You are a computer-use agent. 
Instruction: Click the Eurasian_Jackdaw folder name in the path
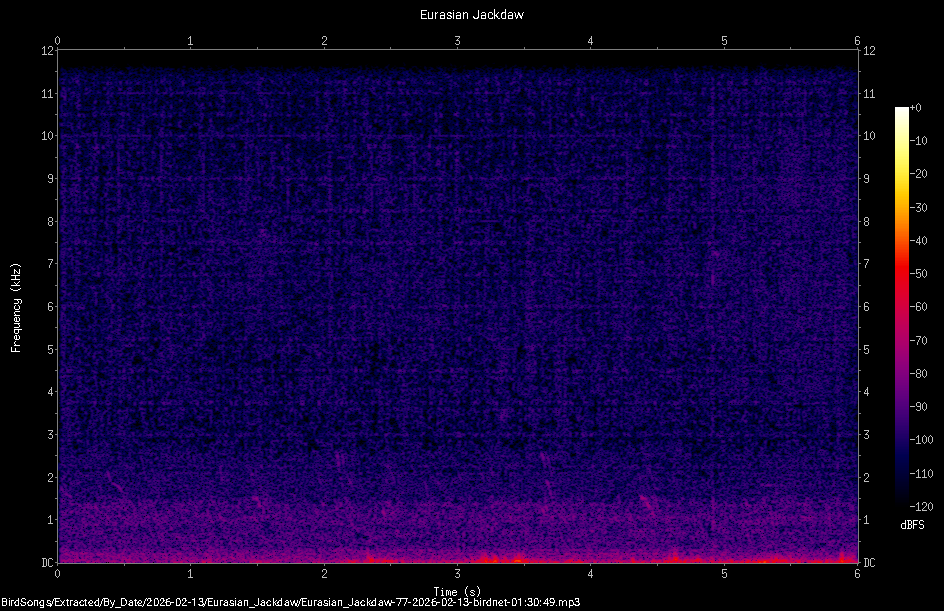click(250, 601)
